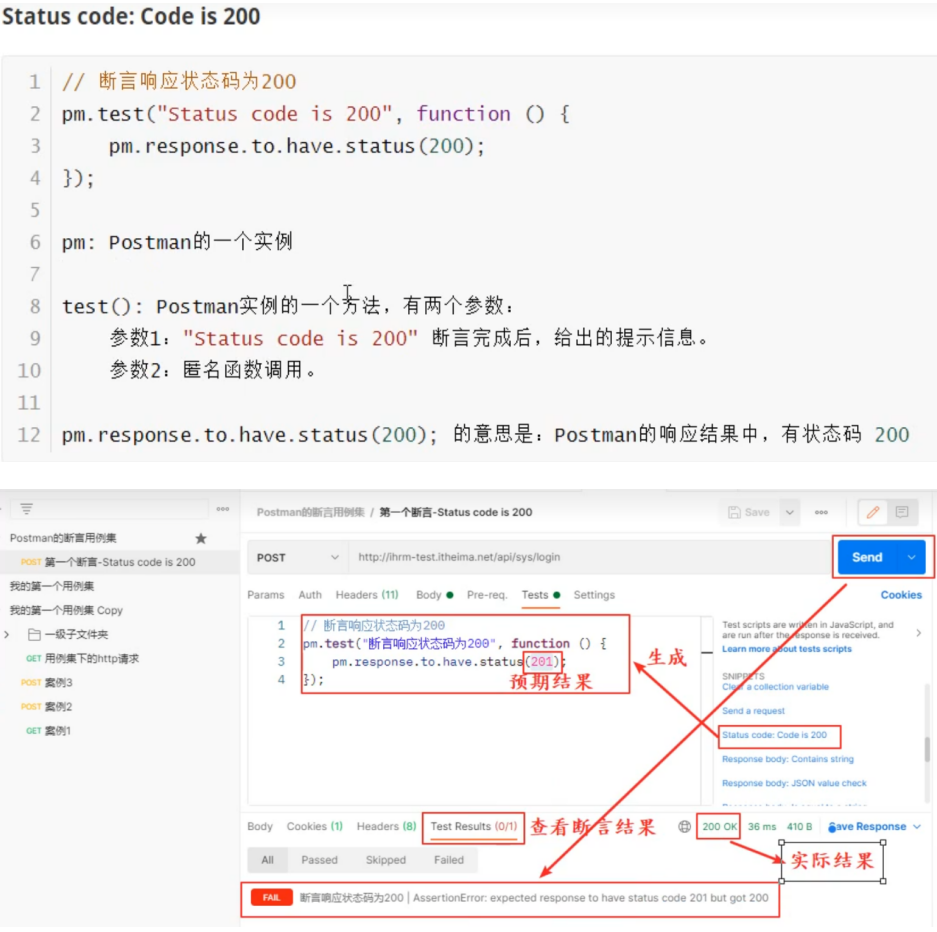Click the 36 ms response time
Screen dimensions: 937x932
coord(762,827)
